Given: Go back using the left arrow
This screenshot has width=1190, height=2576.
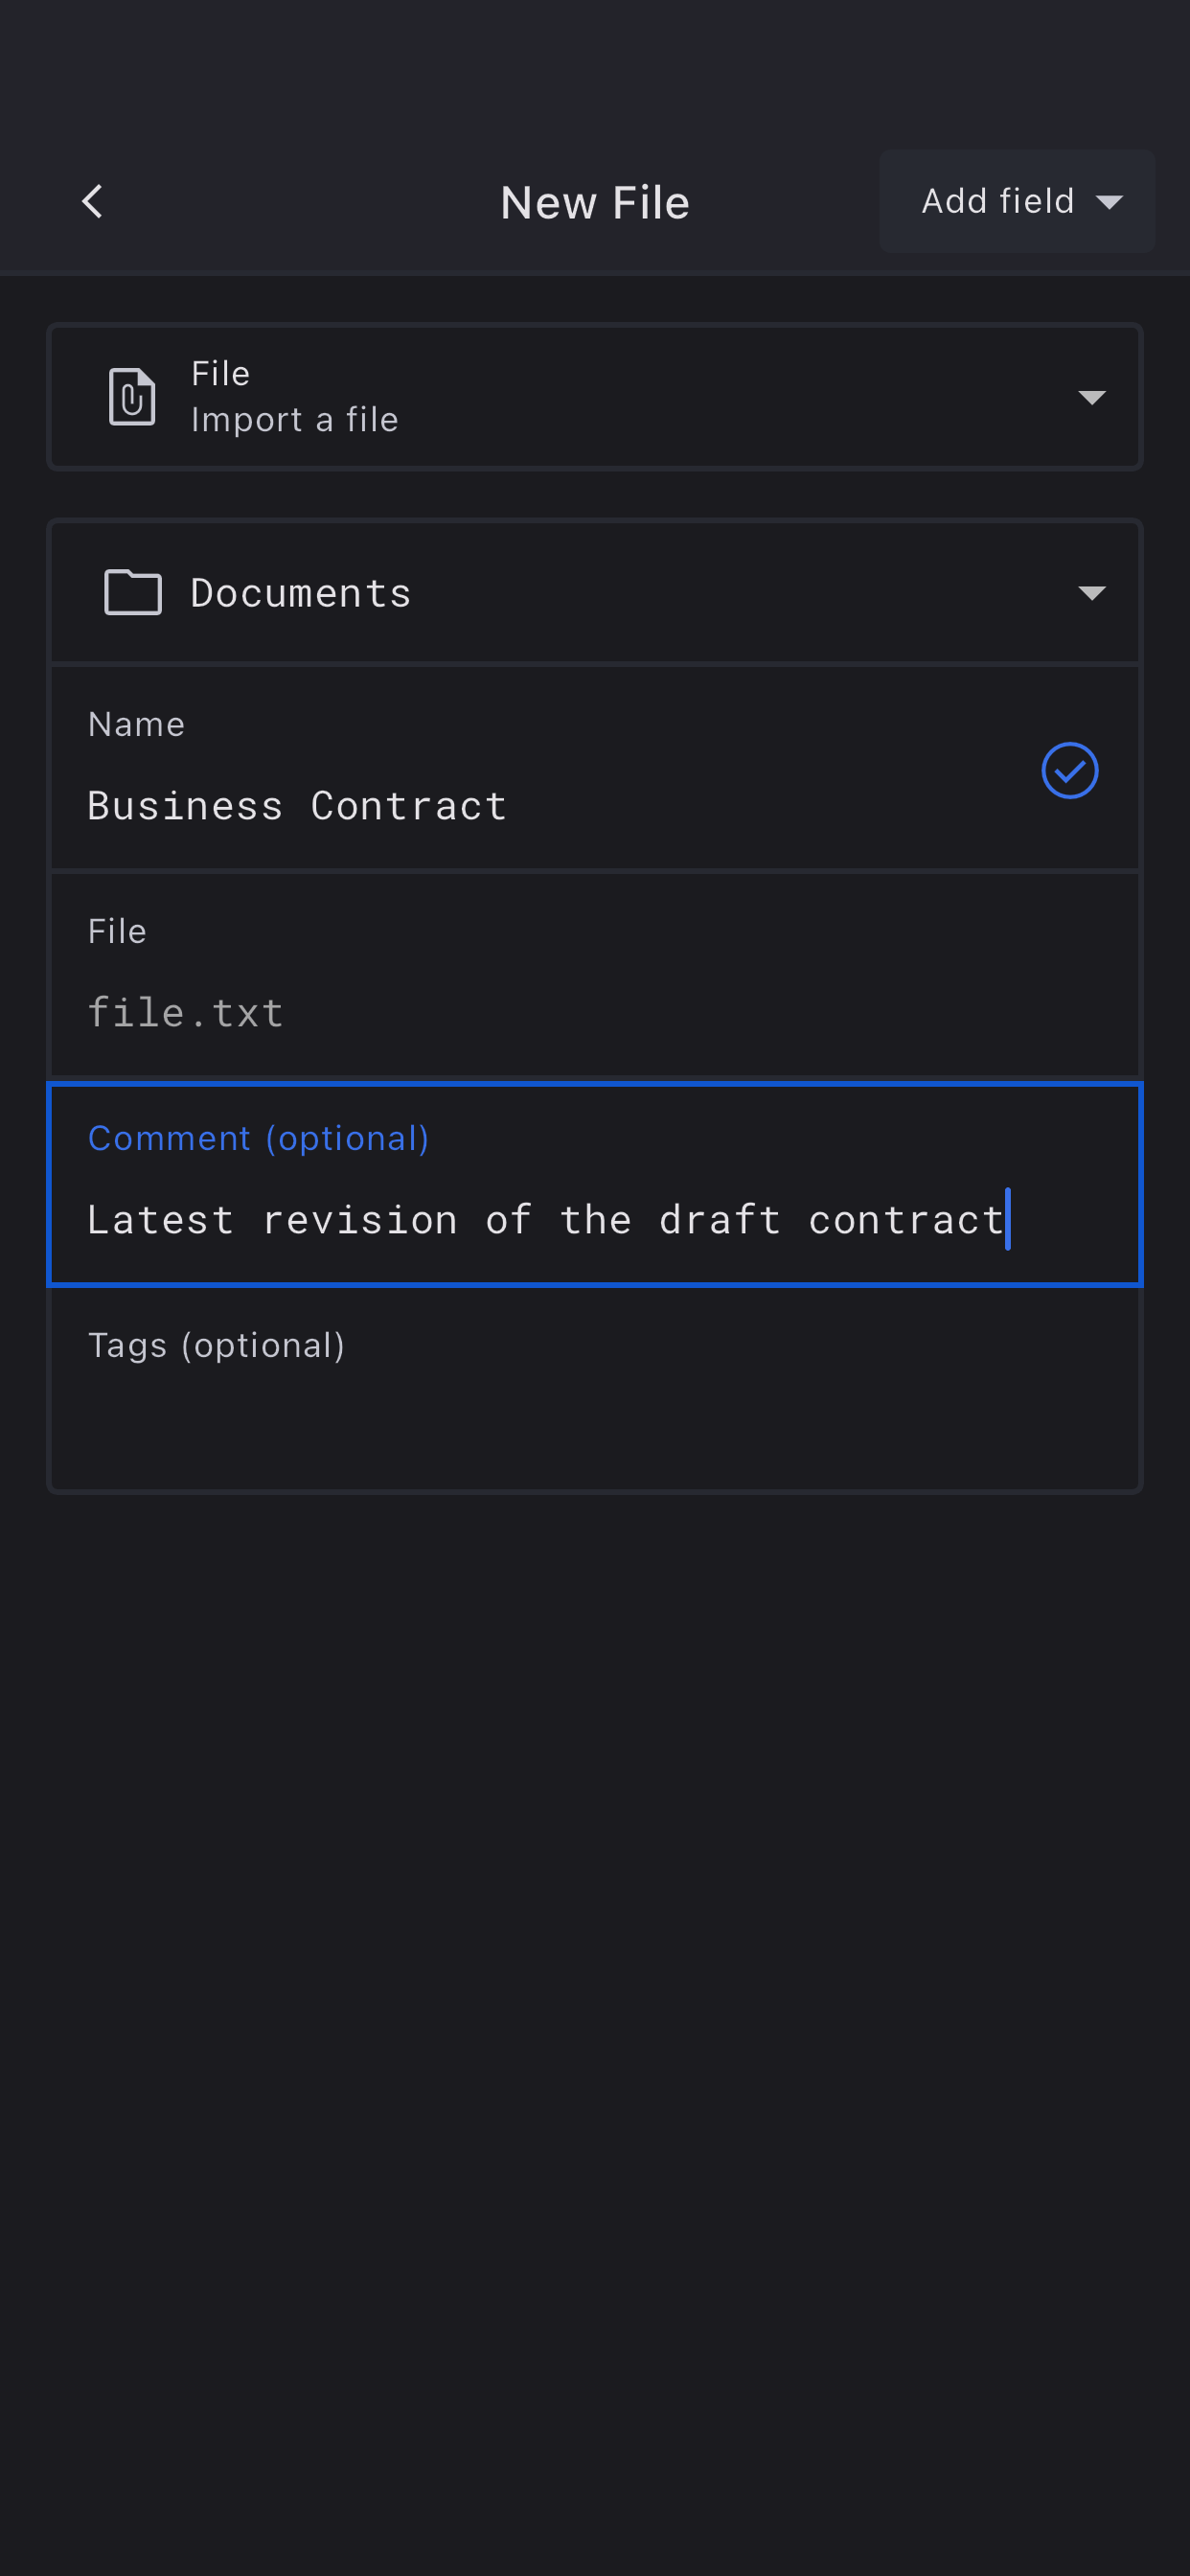Looking at the screenshot, I should tap(92, 202).
